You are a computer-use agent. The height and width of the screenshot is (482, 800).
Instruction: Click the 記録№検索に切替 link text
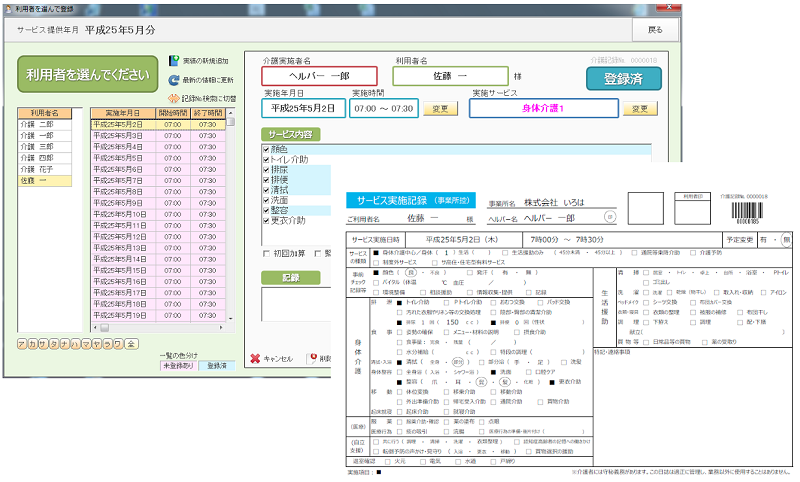209,98
